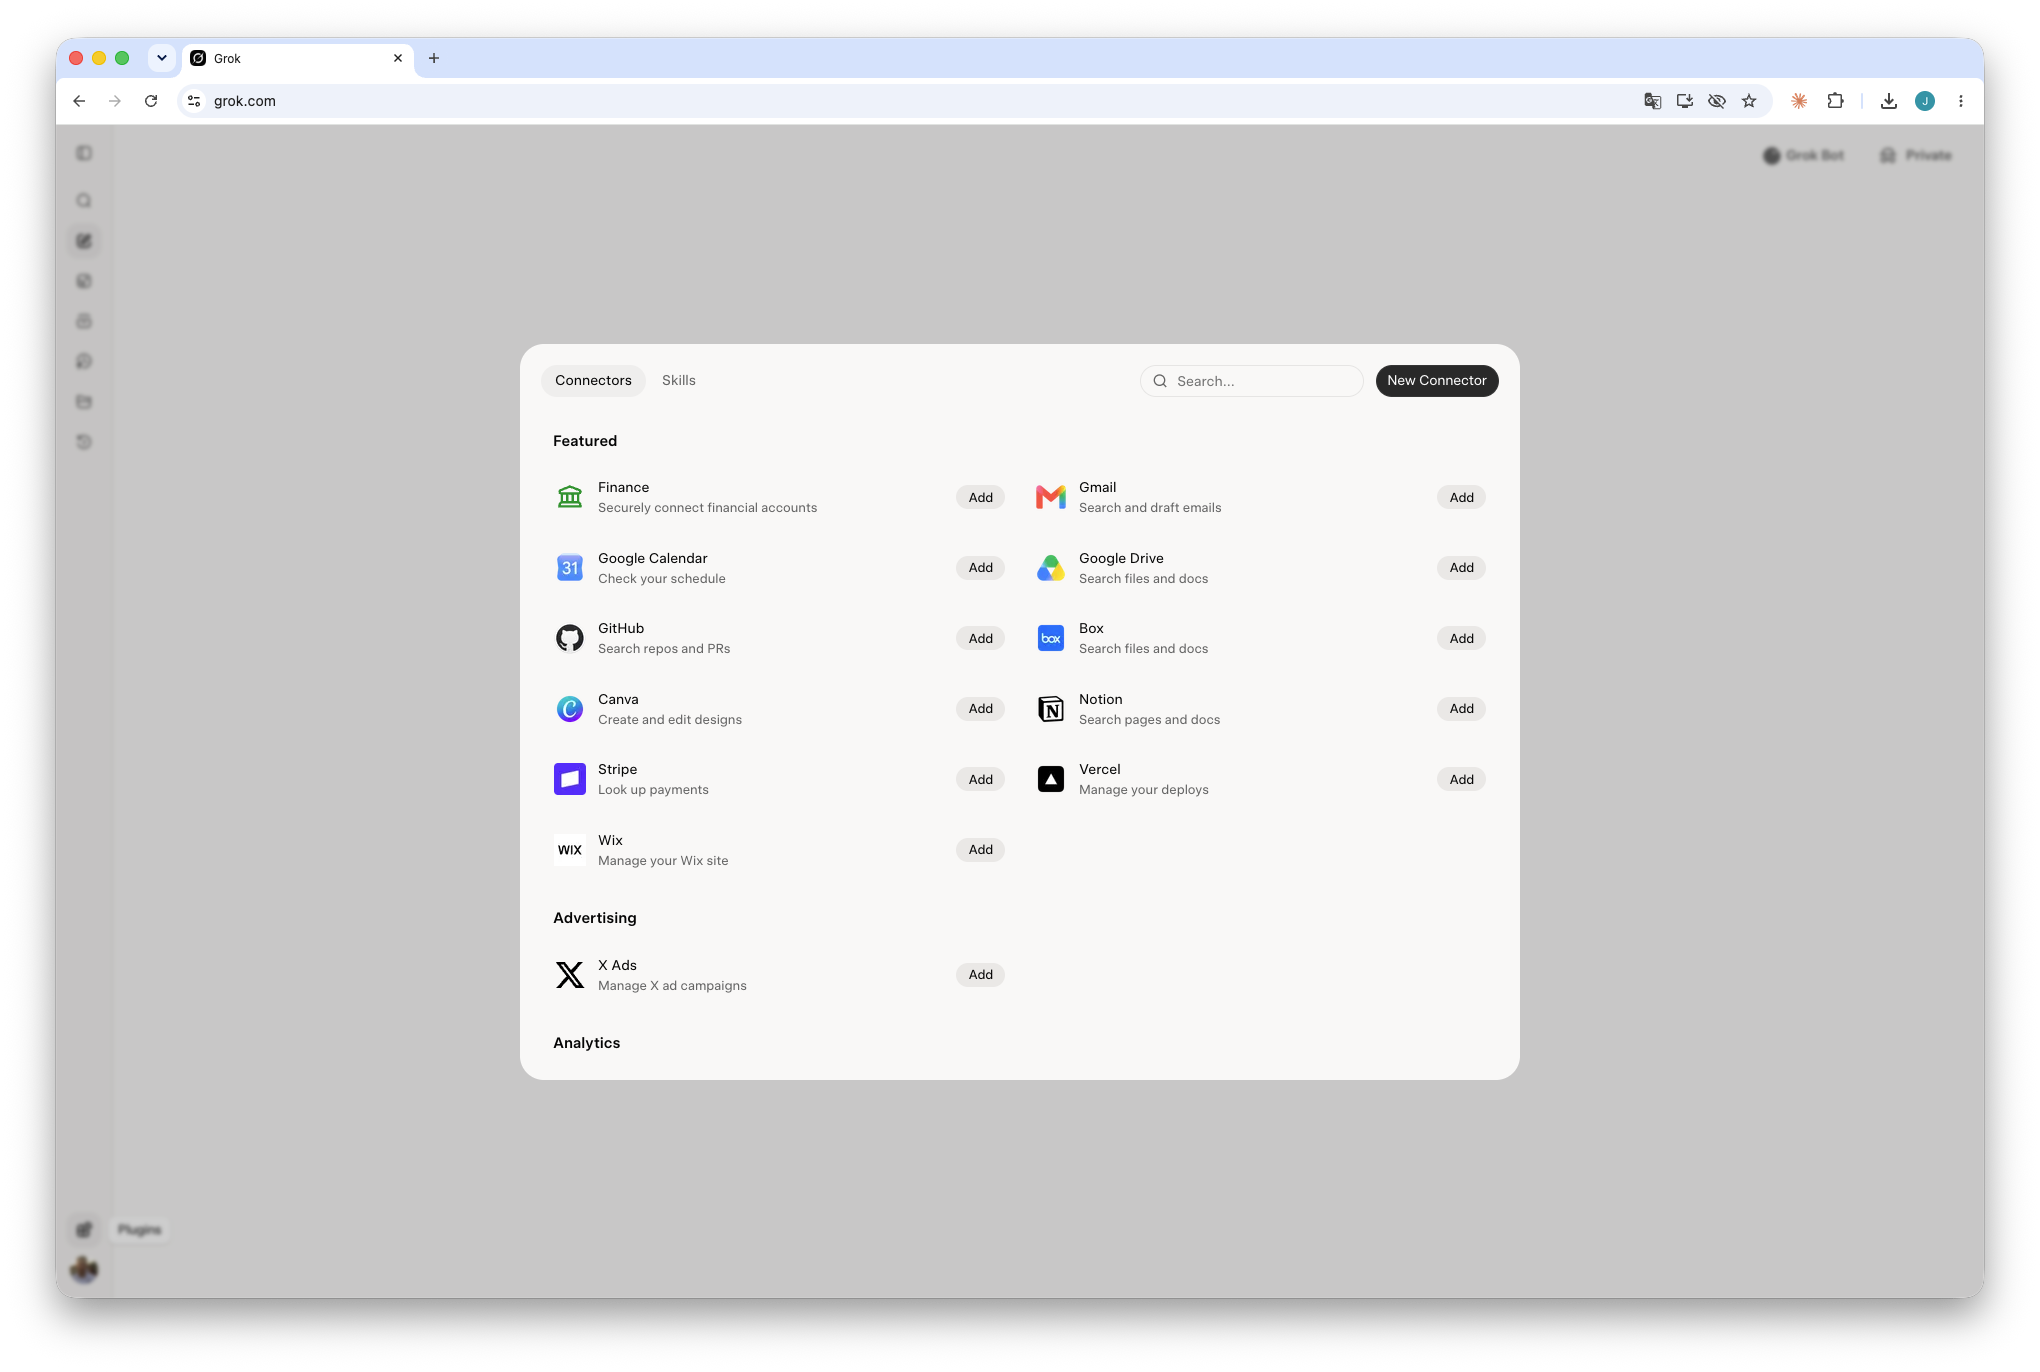
Task: Click the Stripe logo icon
Action: pyautogui.click(x=570, y=779)
